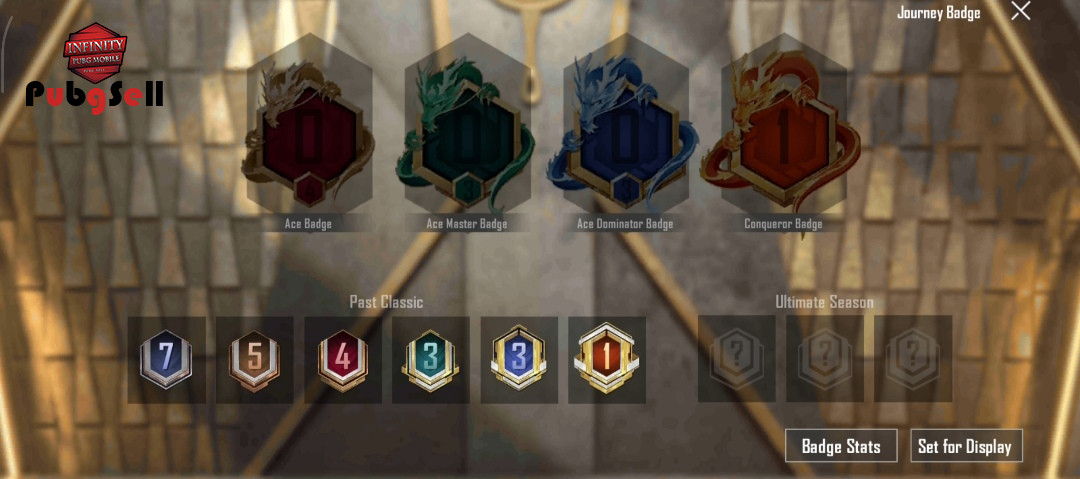Open the first locked Ultimate Season slot
This screenshot has height=479, width=1080.
coord(736,359)
